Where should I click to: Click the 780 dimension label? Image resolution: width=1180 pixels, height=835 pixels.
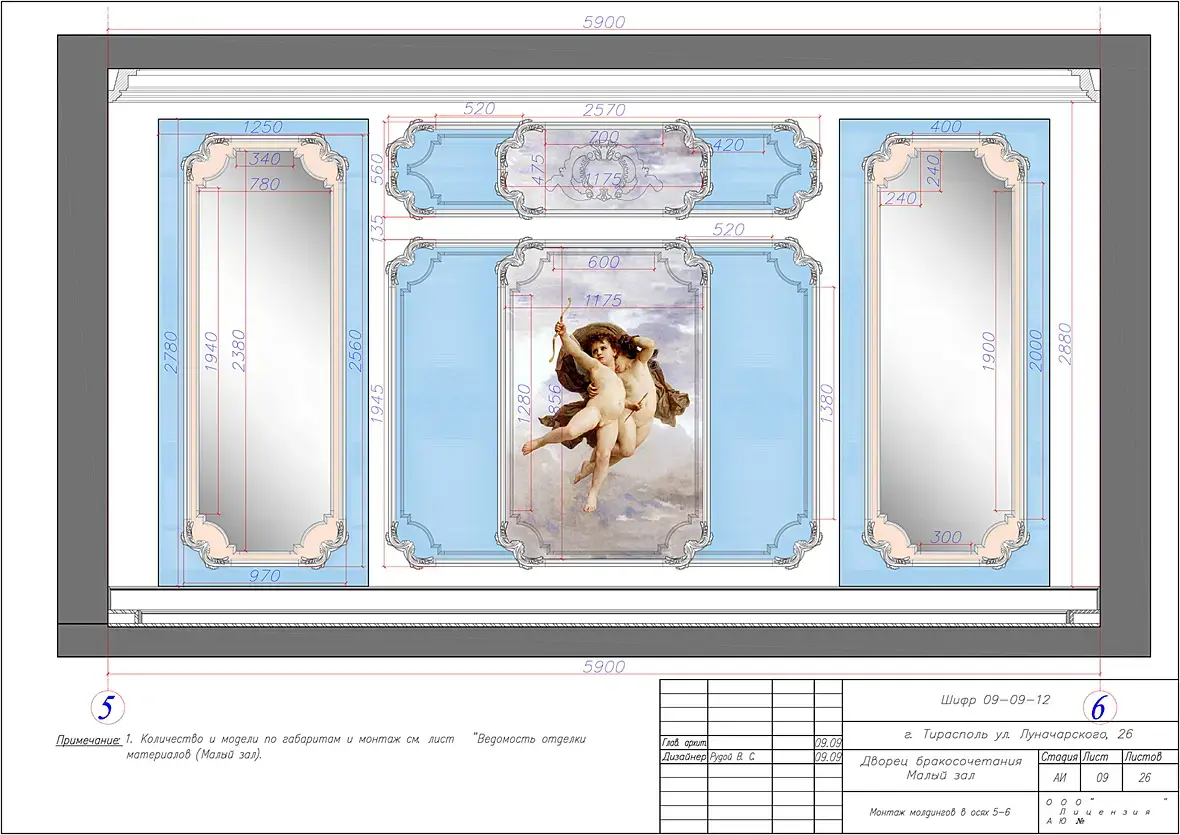tap(264, 184)
